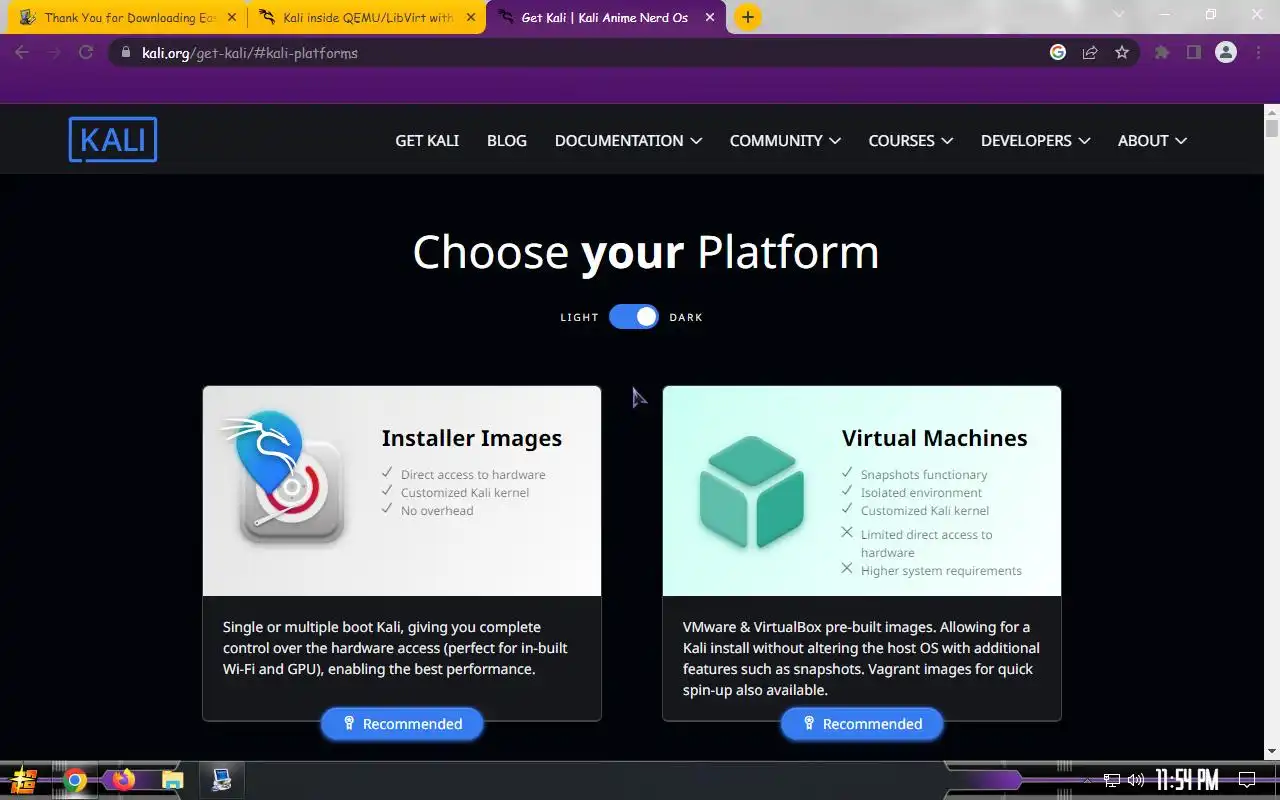
Task: Bookmark this page with the star icon
Action: point(1122,53)
